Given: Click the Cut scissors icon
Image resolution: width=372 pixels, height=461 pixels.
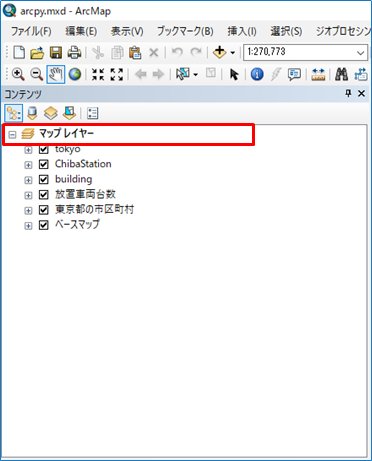Looking at the screenshot, I should [98, 53].
